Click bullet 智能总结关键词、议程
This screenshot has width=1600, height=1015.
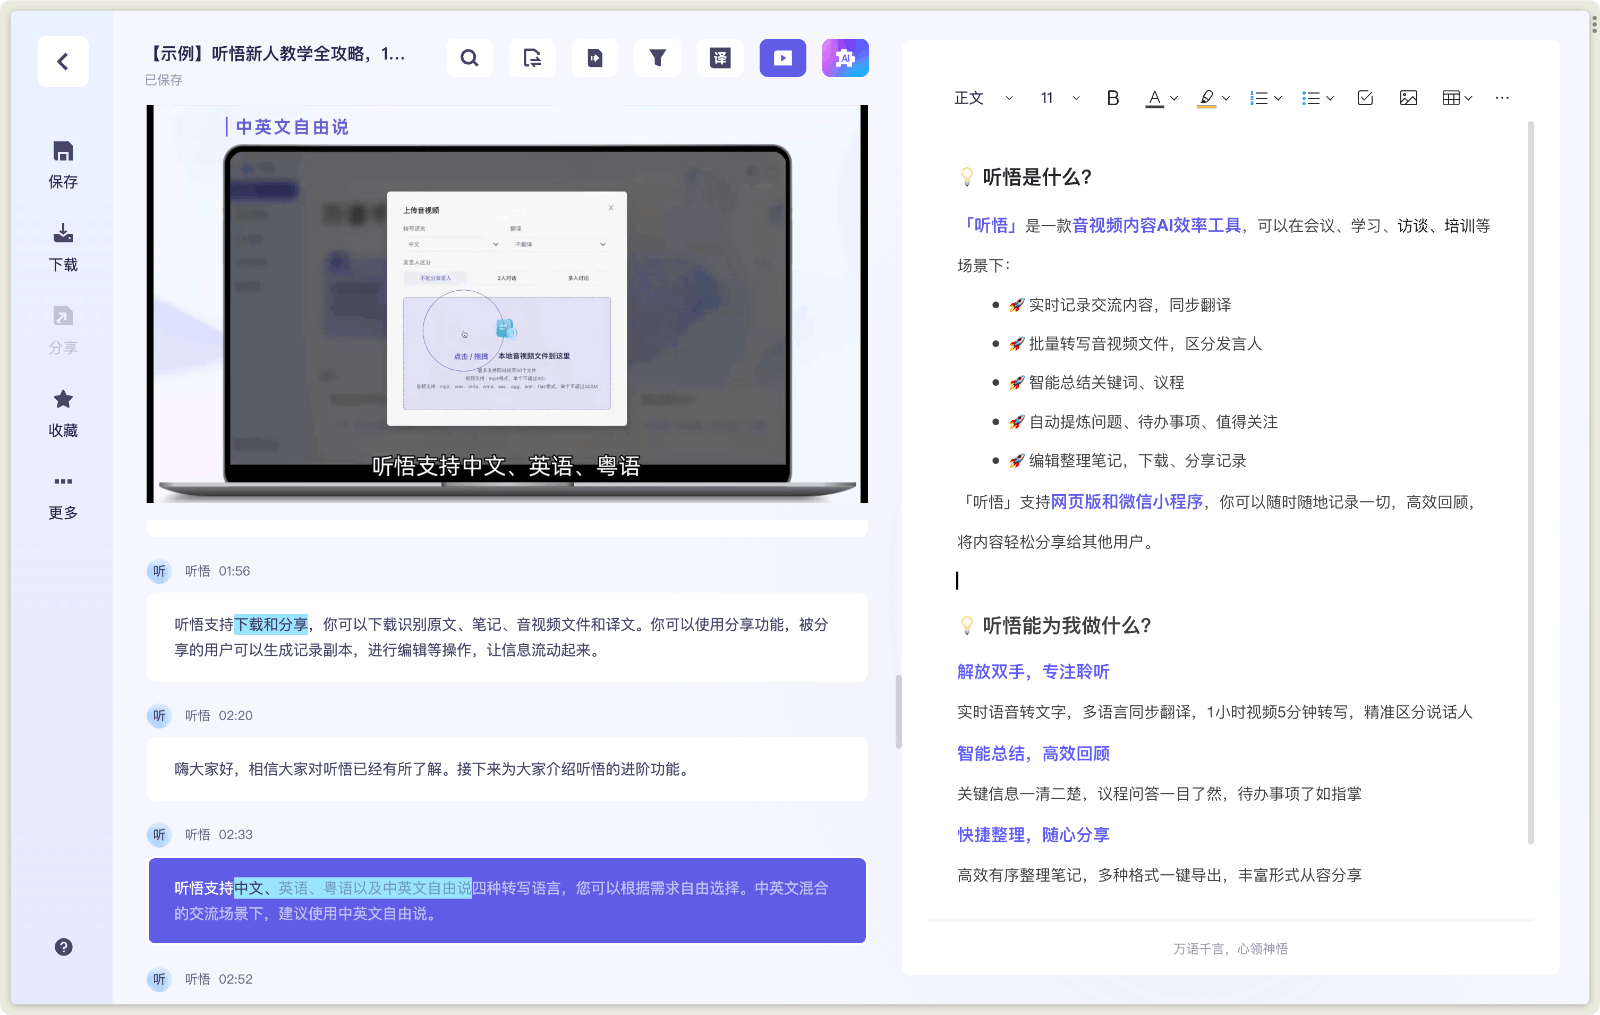pos(1106,383)
